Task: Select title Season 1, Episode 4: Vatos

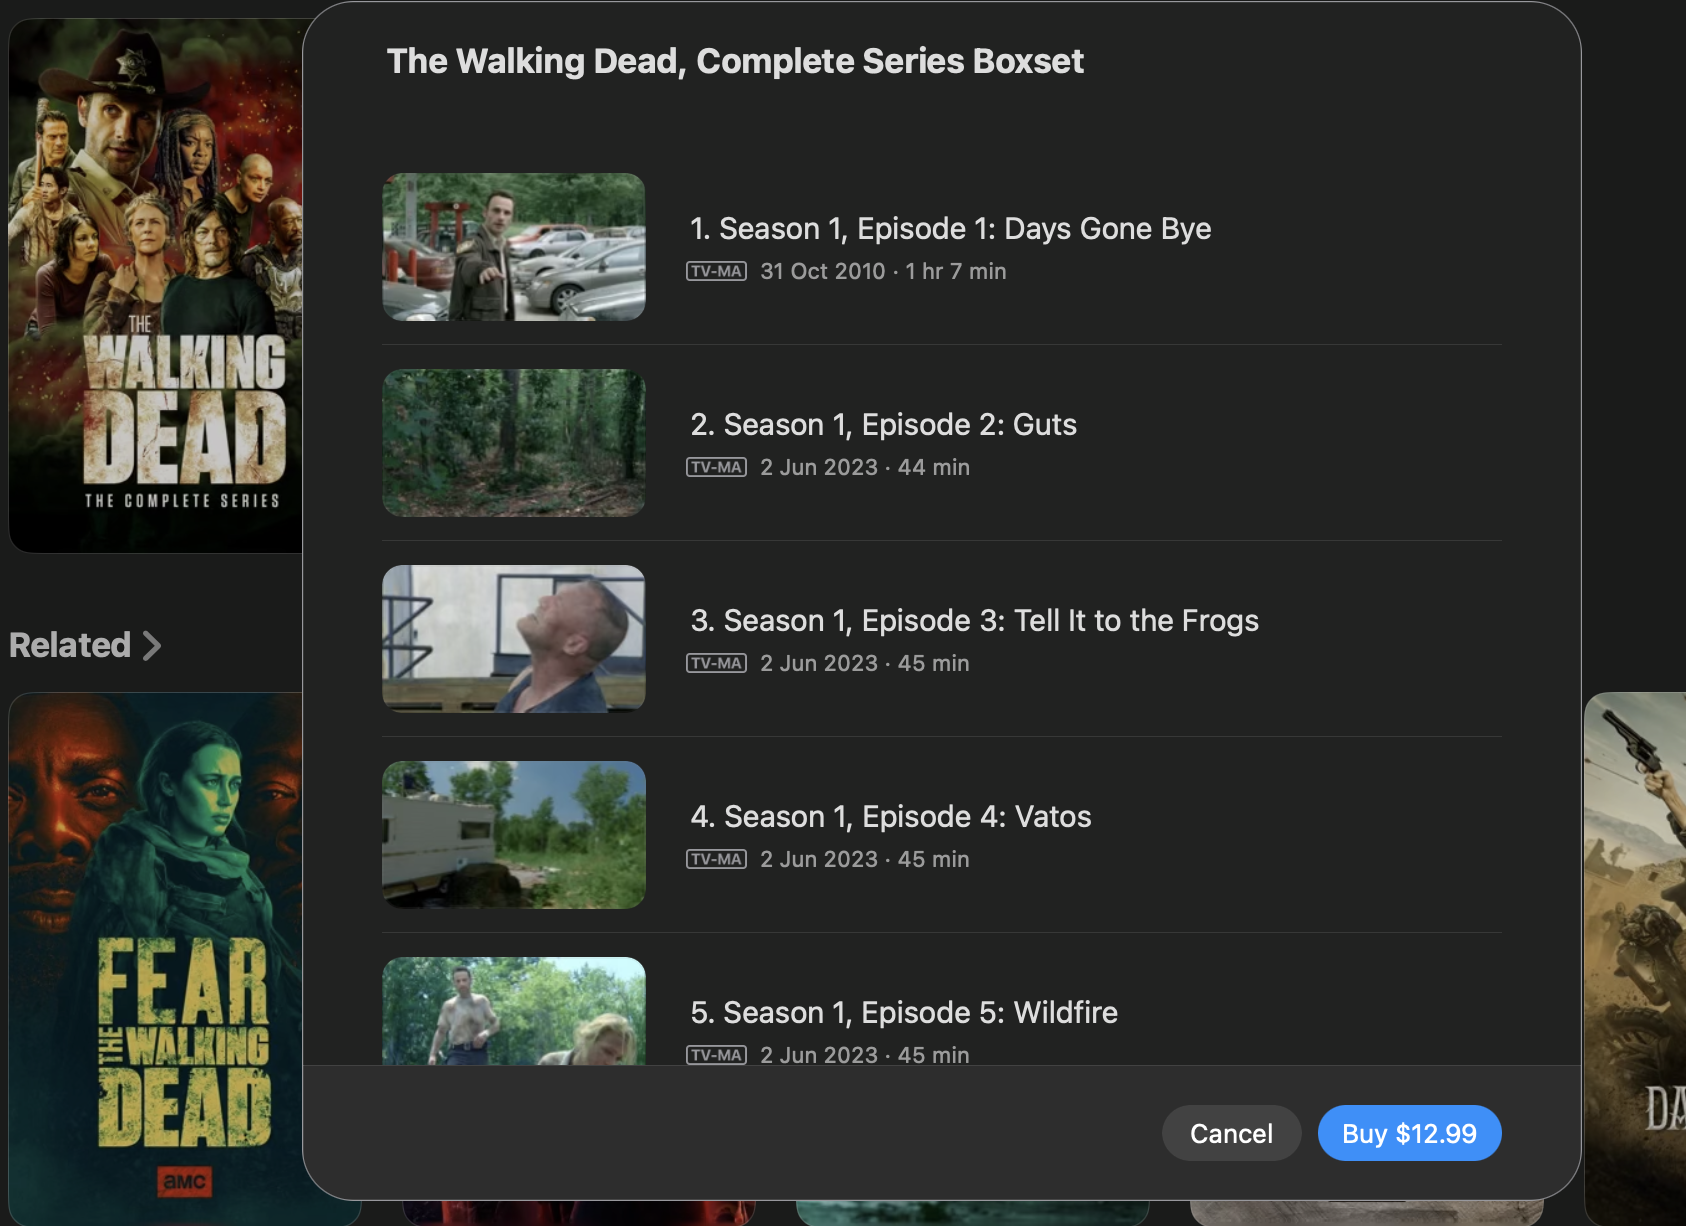Action: [x=890, y=817]
